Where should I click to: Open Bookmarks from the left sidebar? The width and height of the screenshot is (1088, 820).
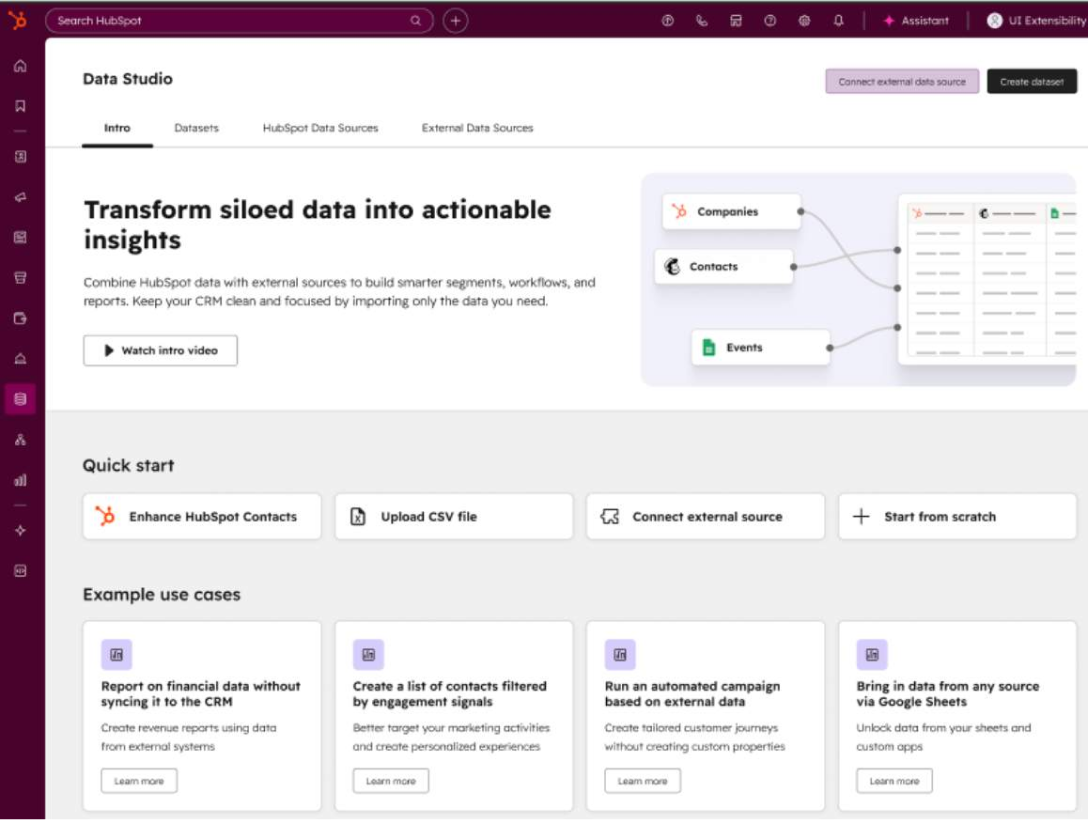click(19, 105)
